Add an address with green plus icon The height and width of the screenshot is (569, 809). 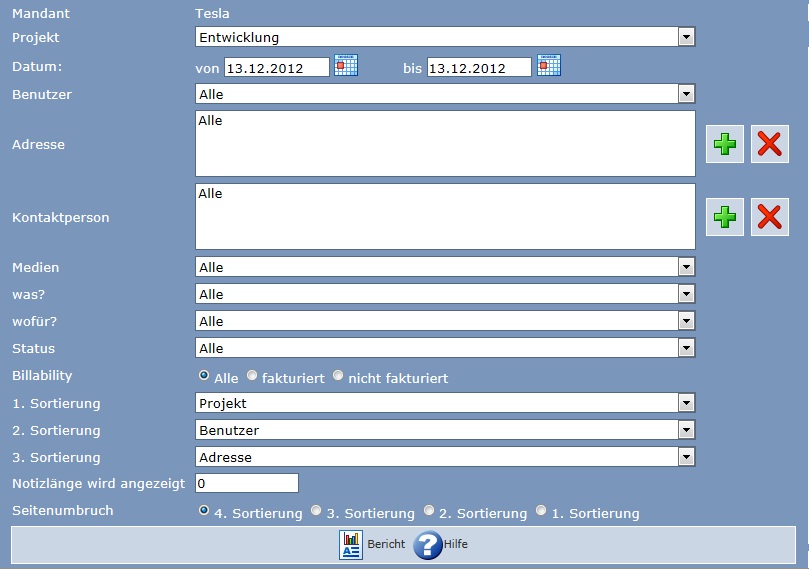725,144
